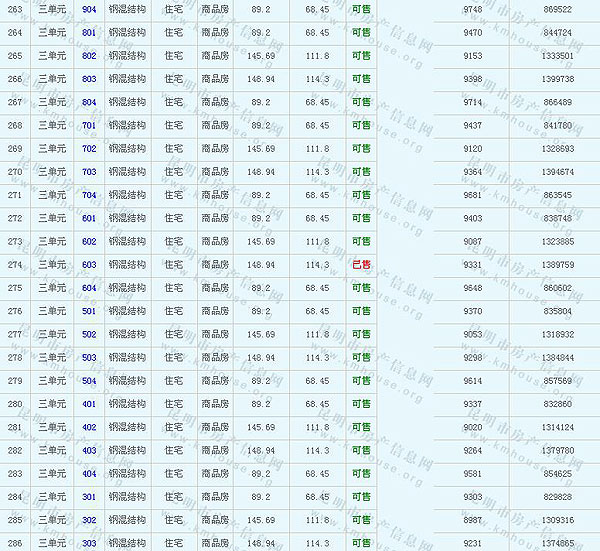Viewport: 600px width, 551px height.
Task: Click room 403 unit link
Action: tap(89, 451)
